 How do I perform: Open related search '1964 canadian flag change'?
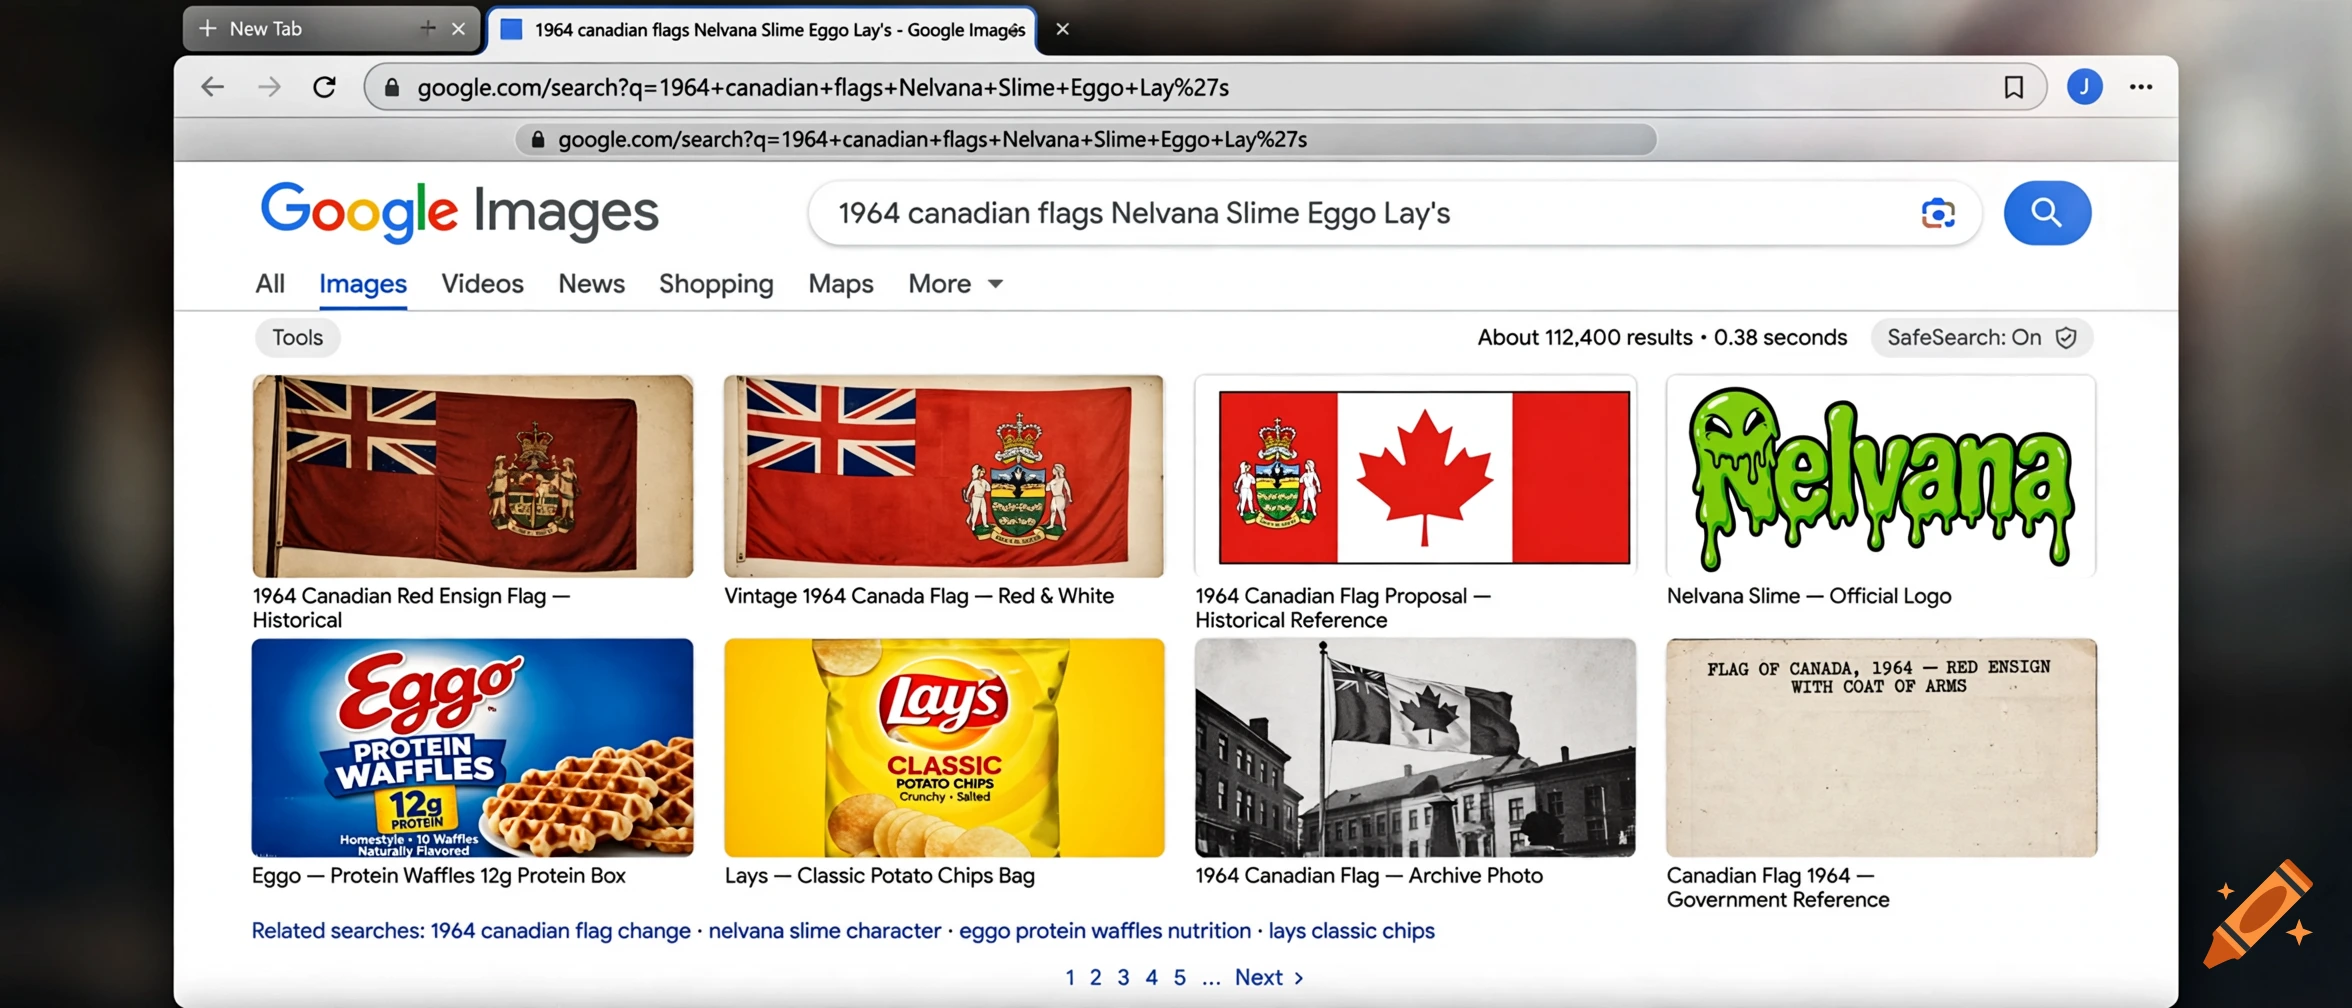pyautogui.click(x=560, y=931)
